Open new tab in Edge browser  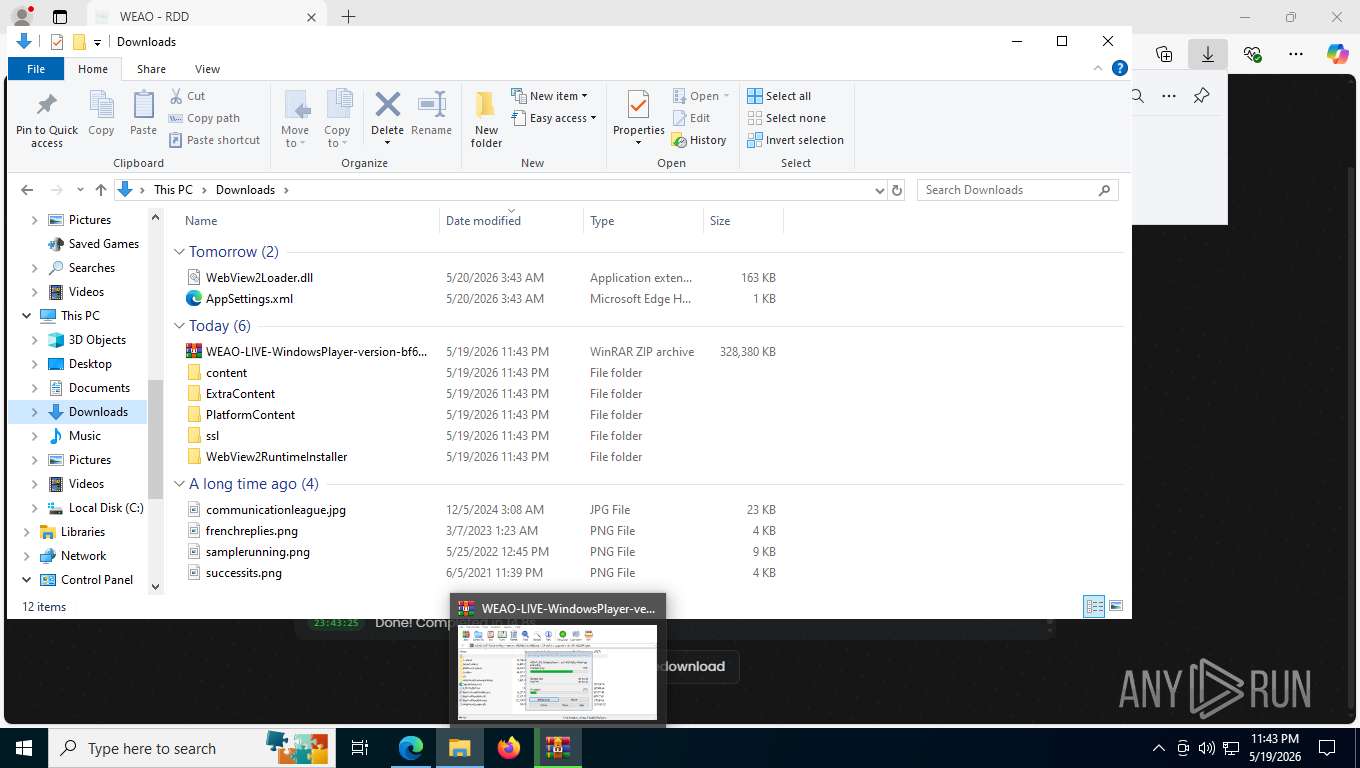[348, 17]
